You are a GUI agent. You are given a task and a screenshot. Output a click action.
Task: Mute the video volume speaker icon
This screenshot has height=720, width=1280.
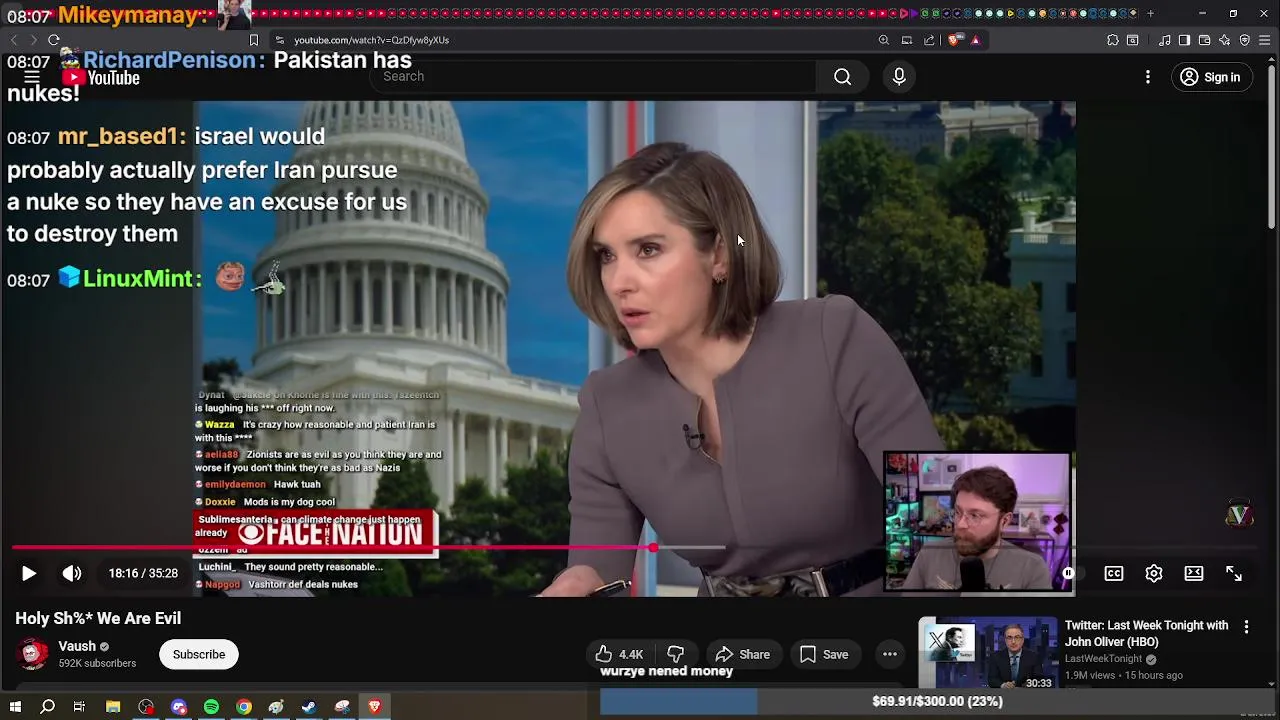point(72,573)
